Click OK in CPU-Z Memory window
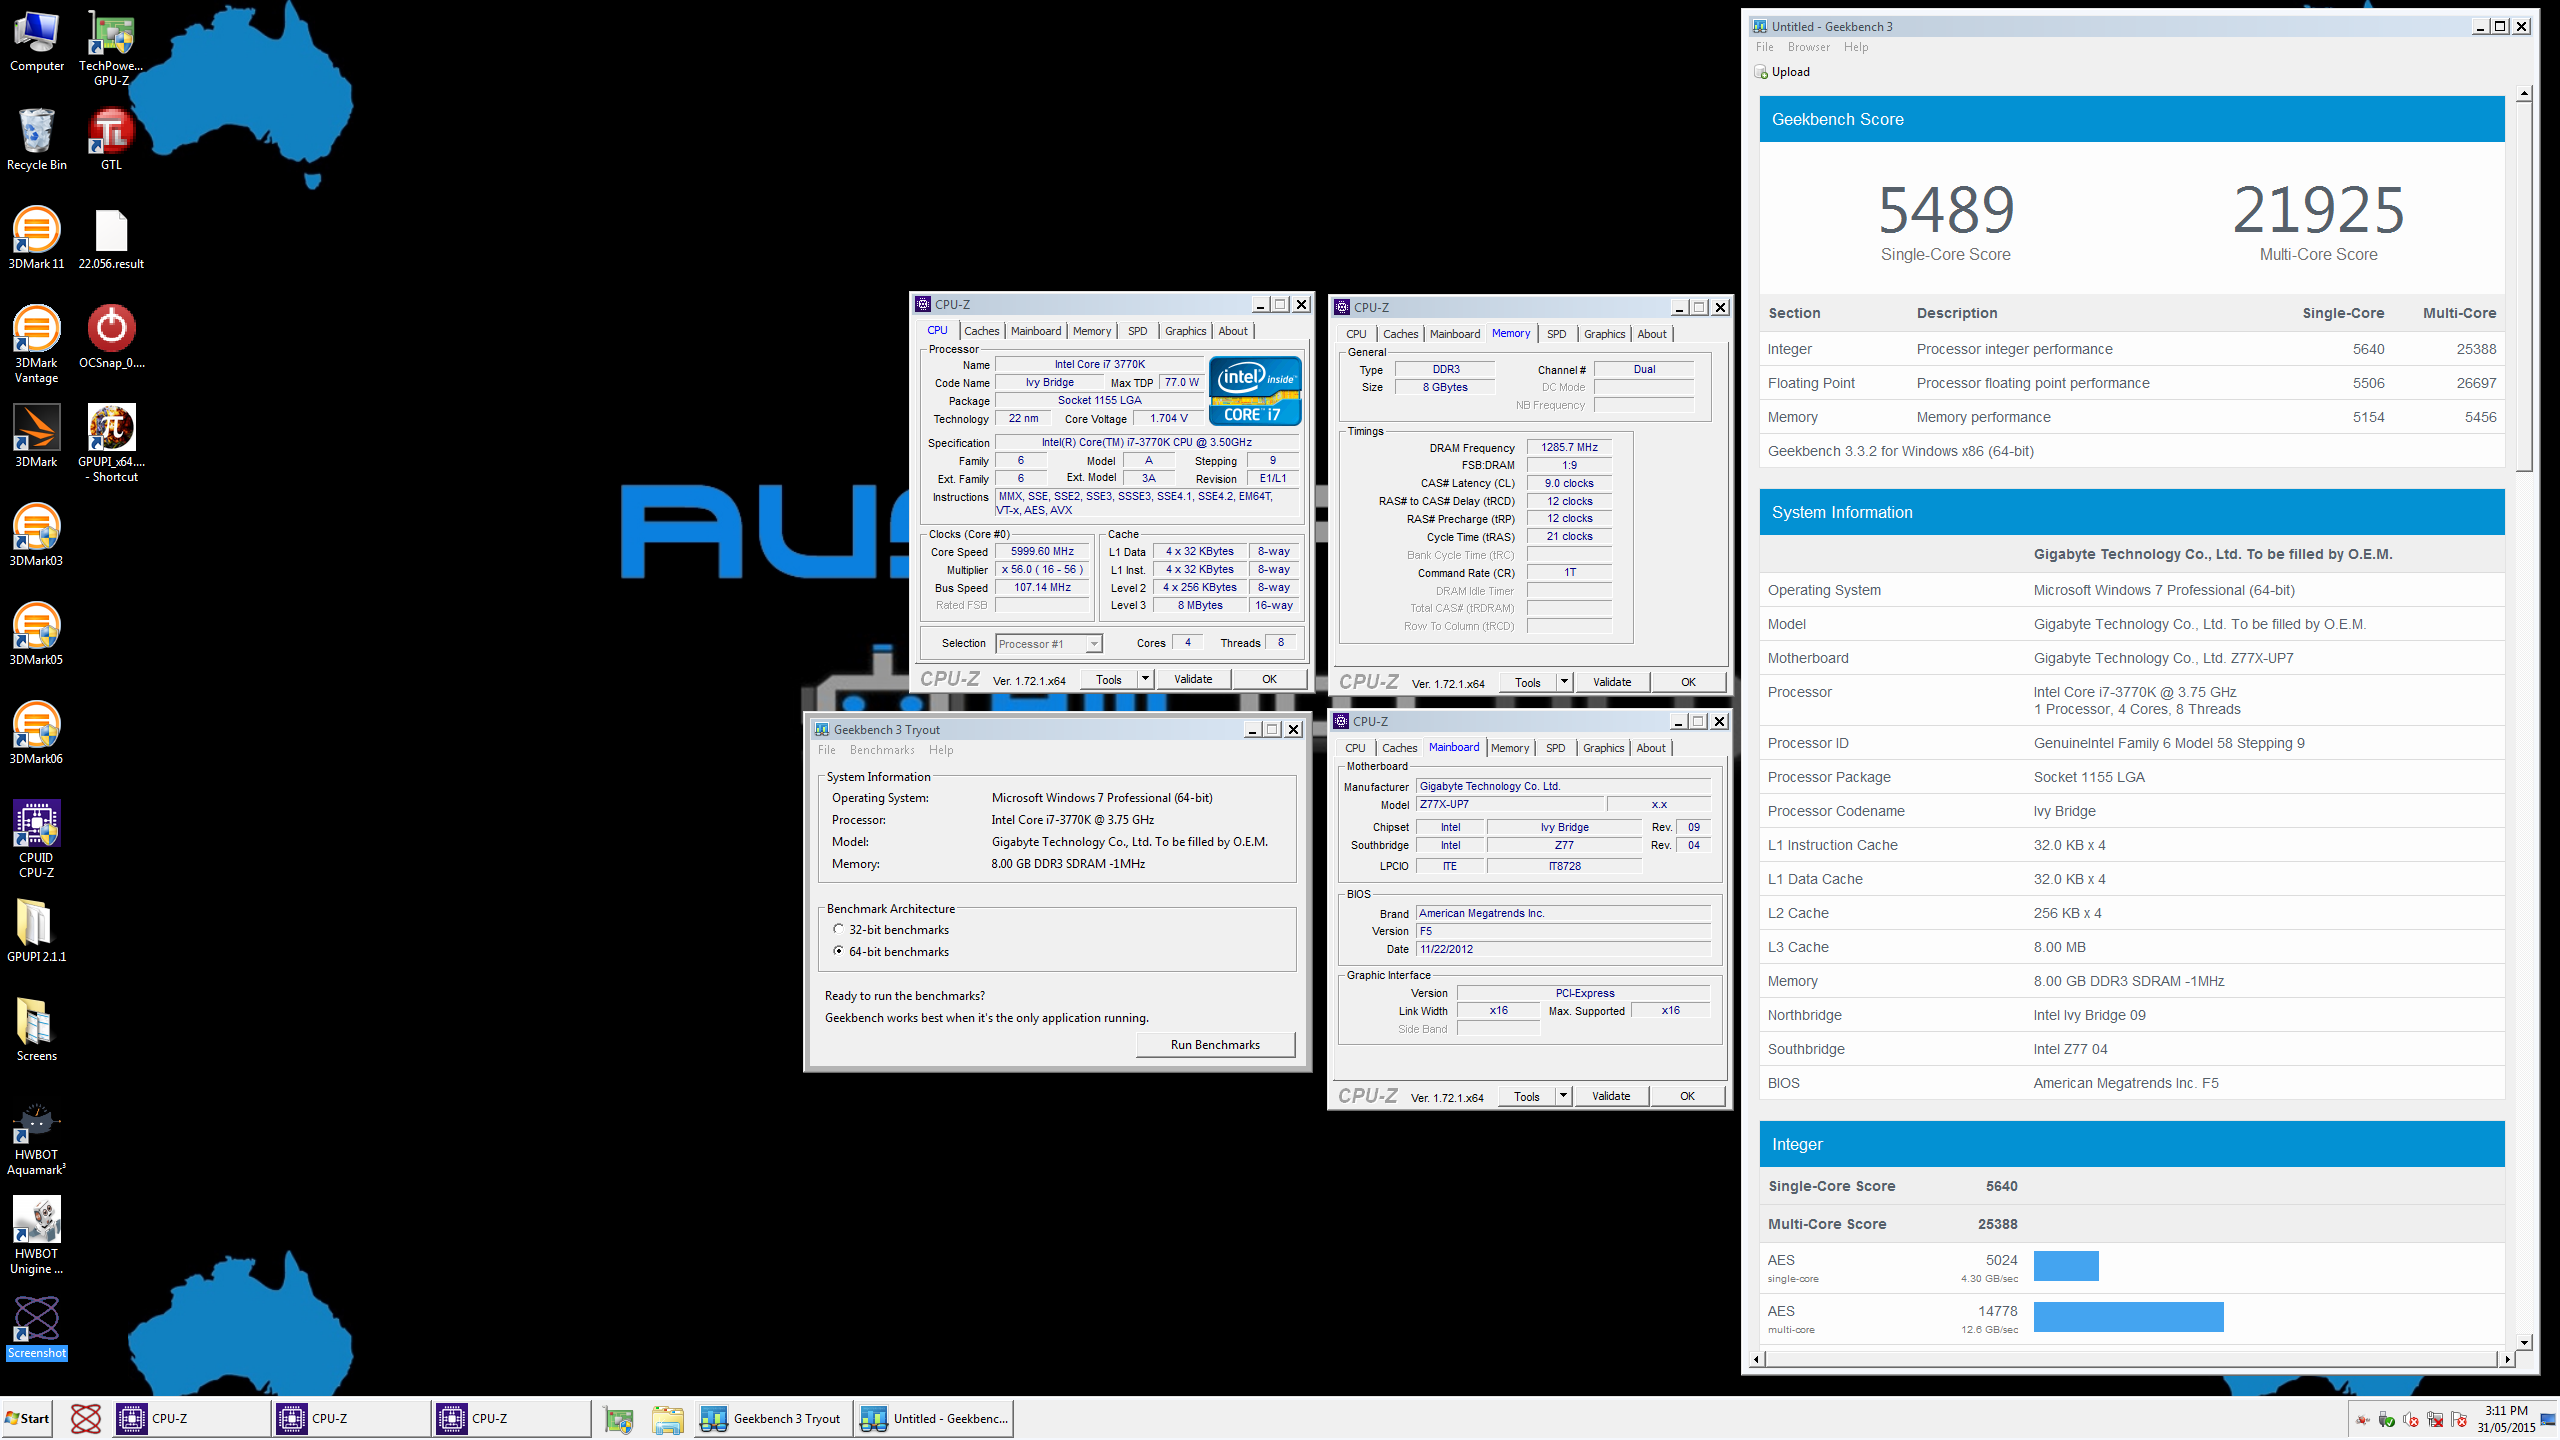 pos(1688,682)
